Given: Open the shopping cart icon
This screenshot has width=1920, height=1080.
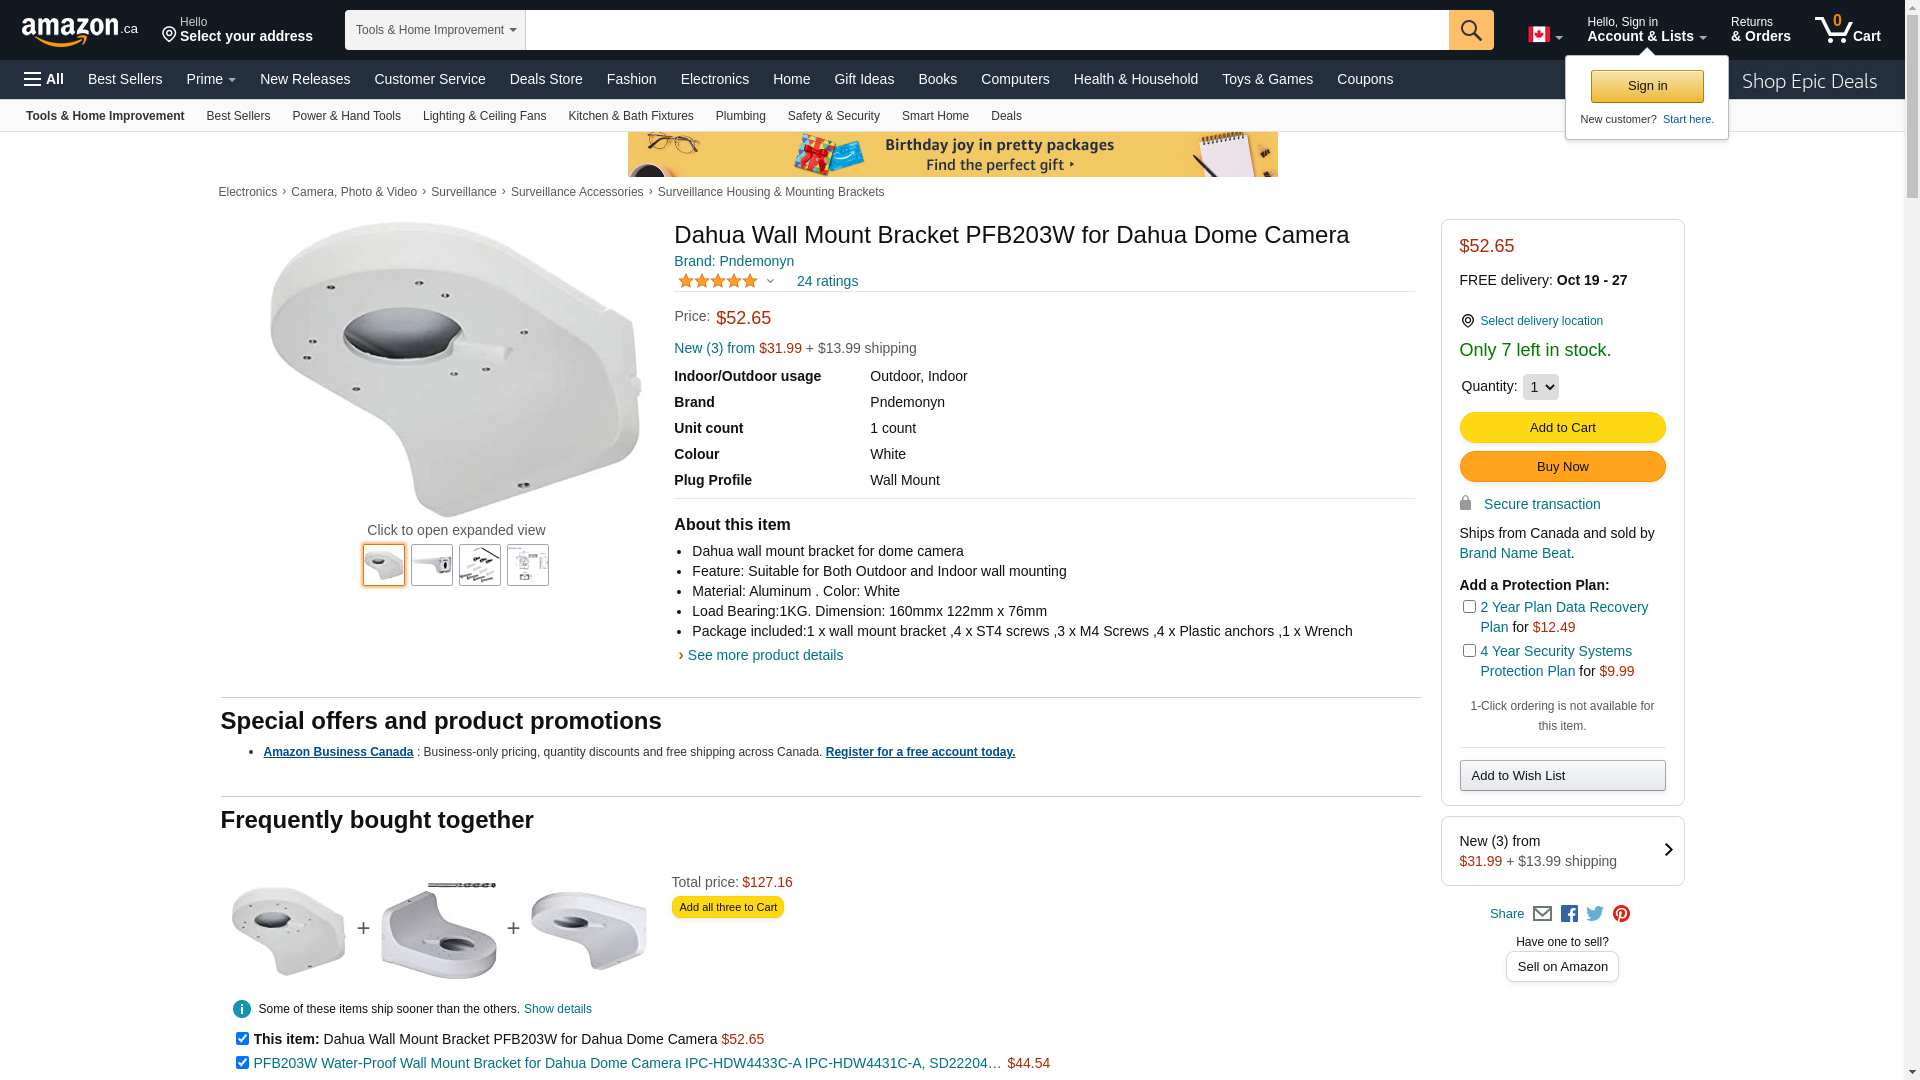Looking at the screenshot, I should 1847,30.
